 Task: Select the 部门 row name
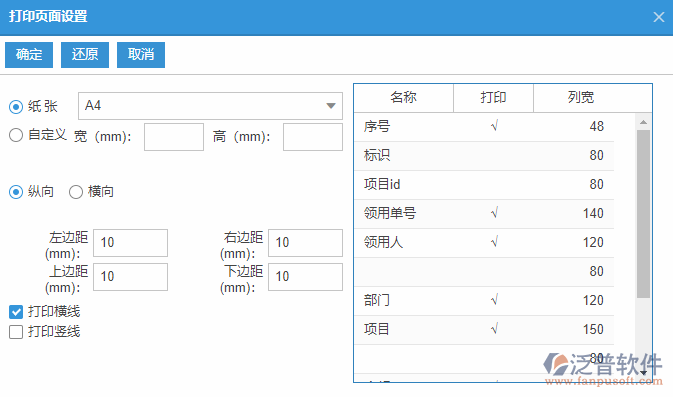tap(377, 300)
